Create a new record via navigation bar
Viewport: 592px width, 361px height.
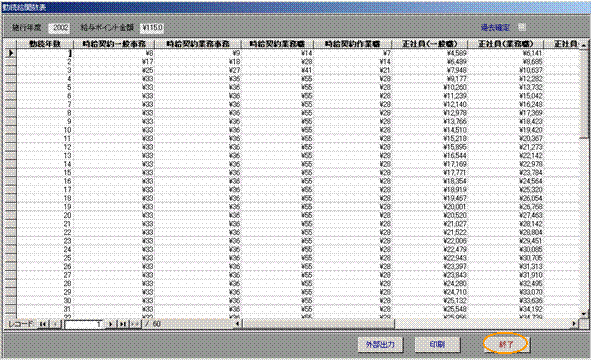135,324
